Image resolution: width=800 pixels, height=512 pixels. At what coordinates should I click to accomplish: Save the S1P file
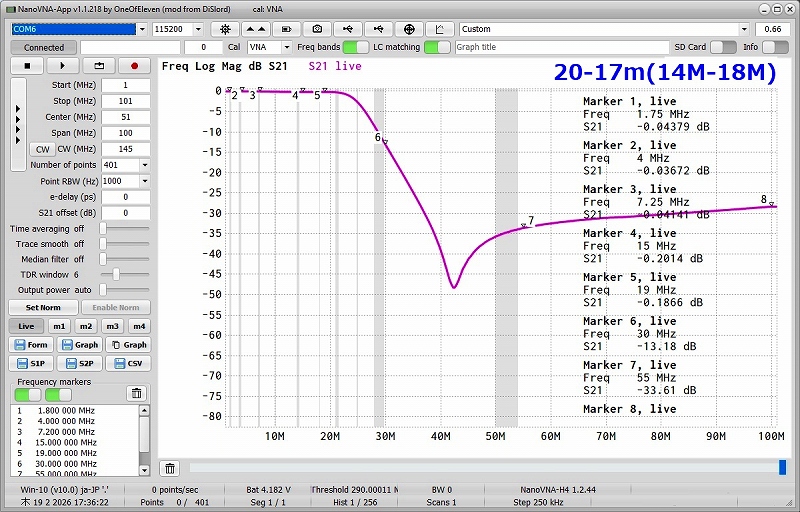coord(31,363)
